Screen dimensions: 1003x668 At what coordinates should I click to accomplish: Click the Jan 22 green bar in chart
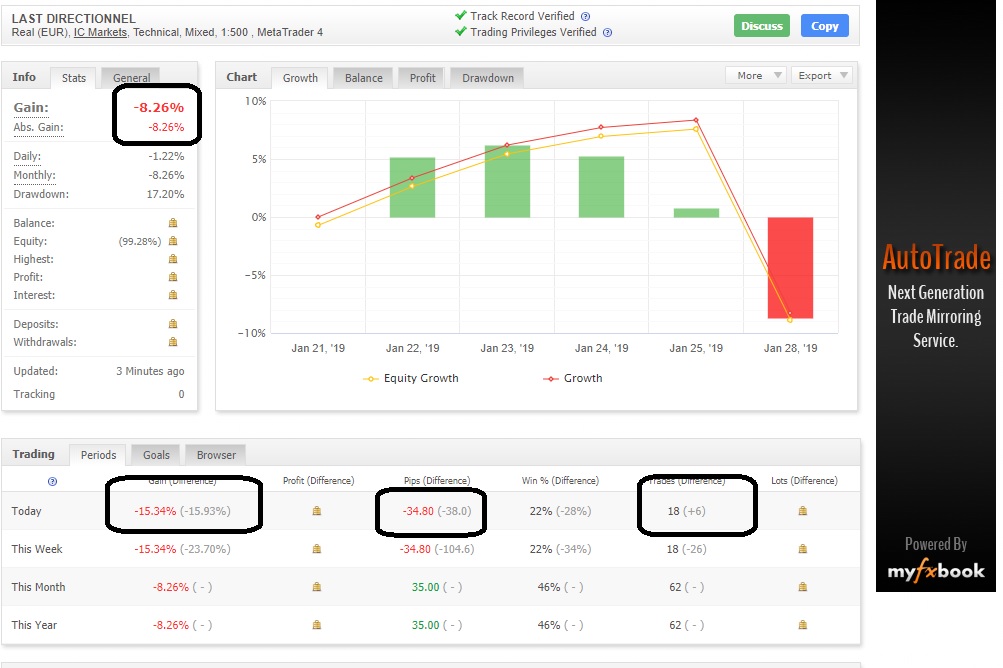413,187
